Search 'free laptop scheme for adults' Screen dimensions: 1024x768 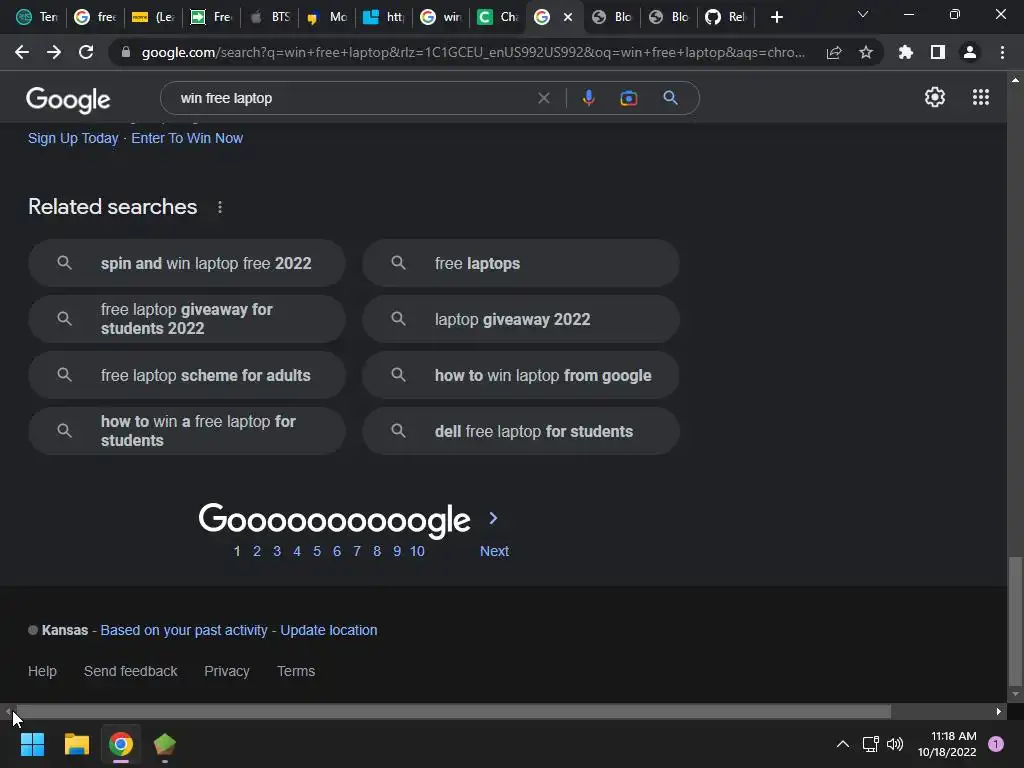(x=187, y=375)
